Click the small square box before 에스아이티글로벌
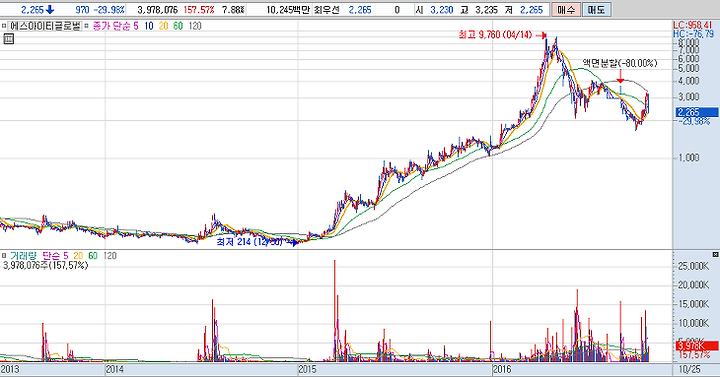This screenshot has width=720, height=377. [x=4, y=27]
